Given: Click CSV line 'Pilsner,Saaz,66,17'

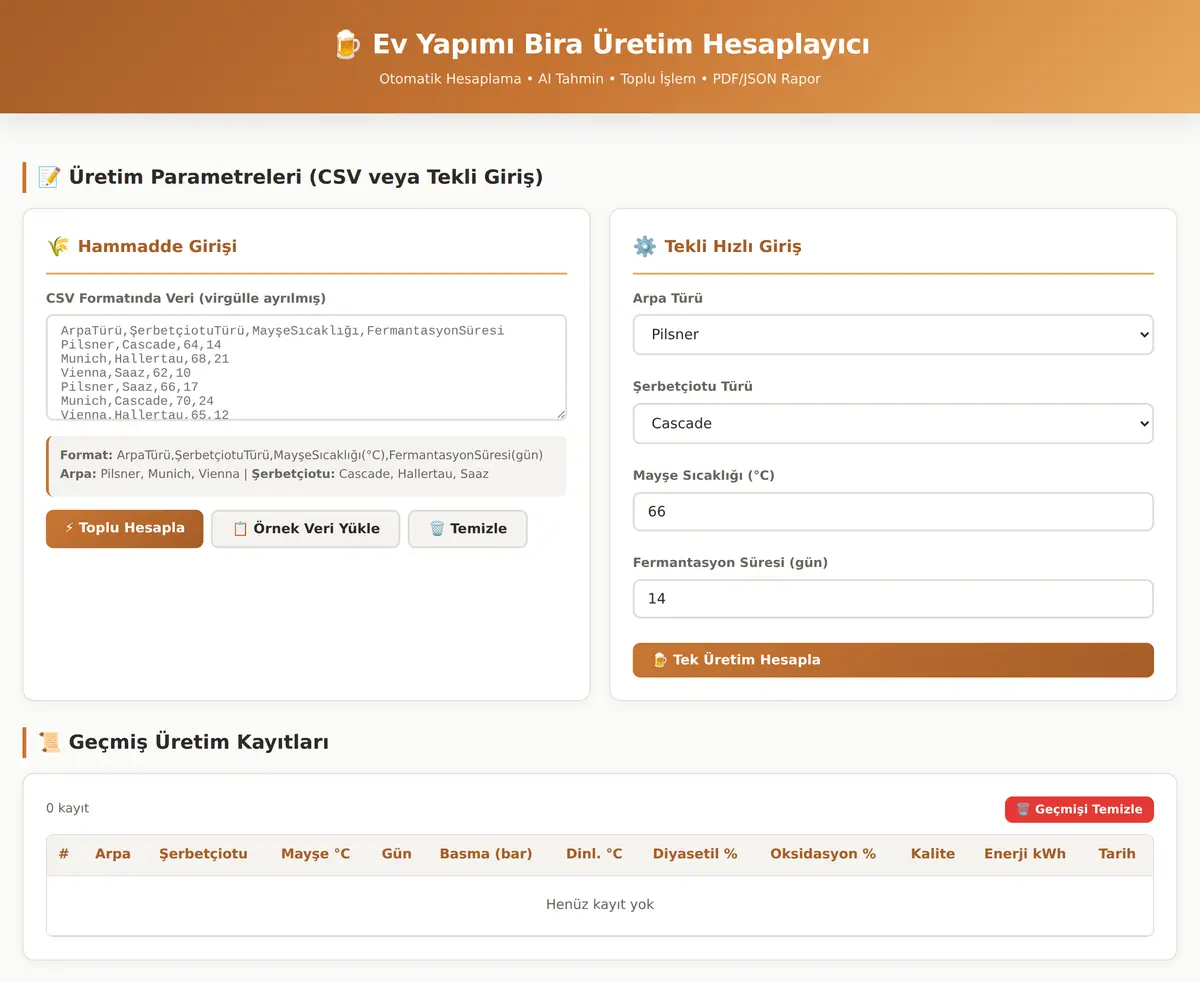Looking at the screenshot, I should coord(129,386).
